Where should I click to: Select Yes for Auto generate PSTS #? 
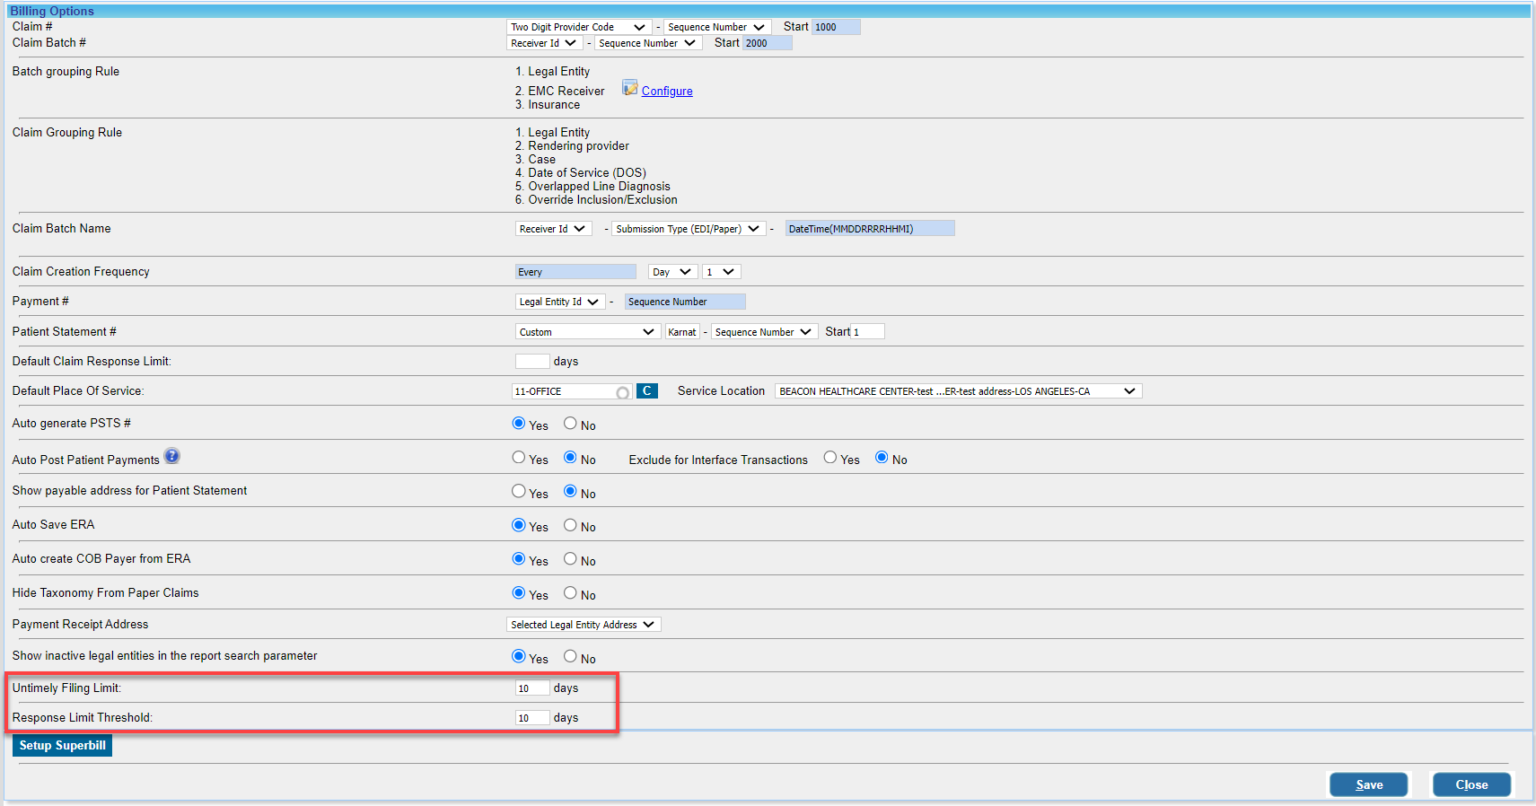517,424
